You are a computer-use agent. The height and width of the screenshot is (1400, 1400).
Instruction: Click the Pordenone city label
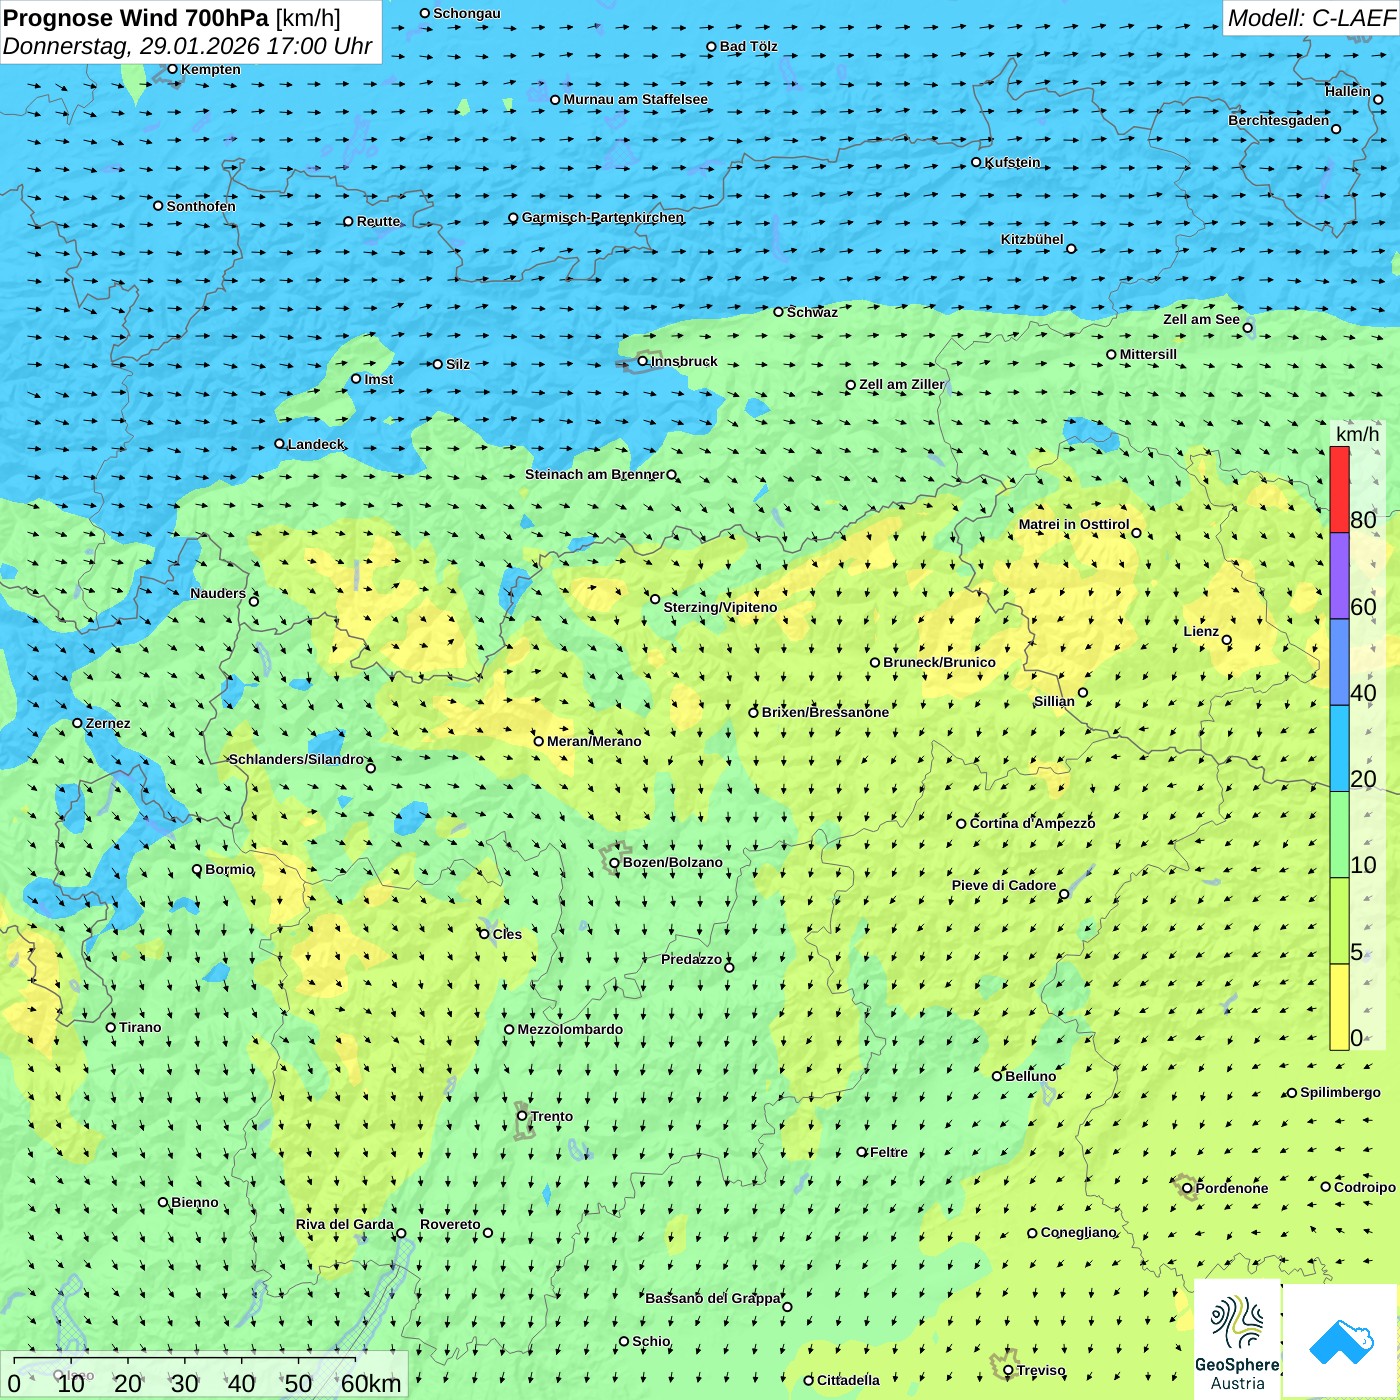[1232, 1188]
